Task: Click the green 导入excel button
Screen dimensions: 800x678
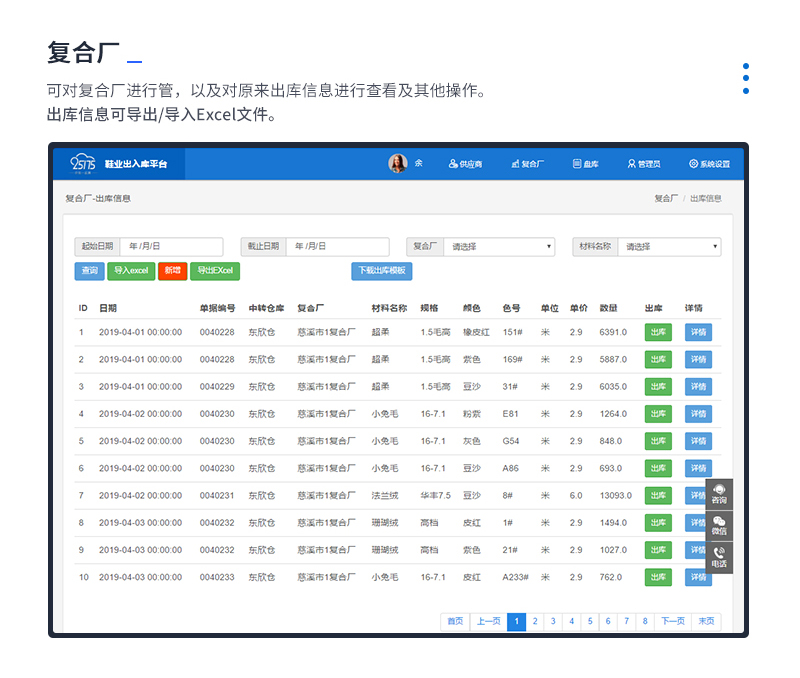Action: (131, 271)
